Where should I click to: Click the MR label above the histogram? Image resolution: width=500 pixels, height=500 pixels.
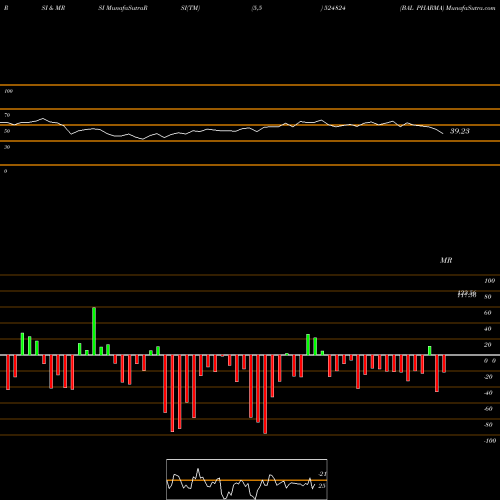click(446, 260)
